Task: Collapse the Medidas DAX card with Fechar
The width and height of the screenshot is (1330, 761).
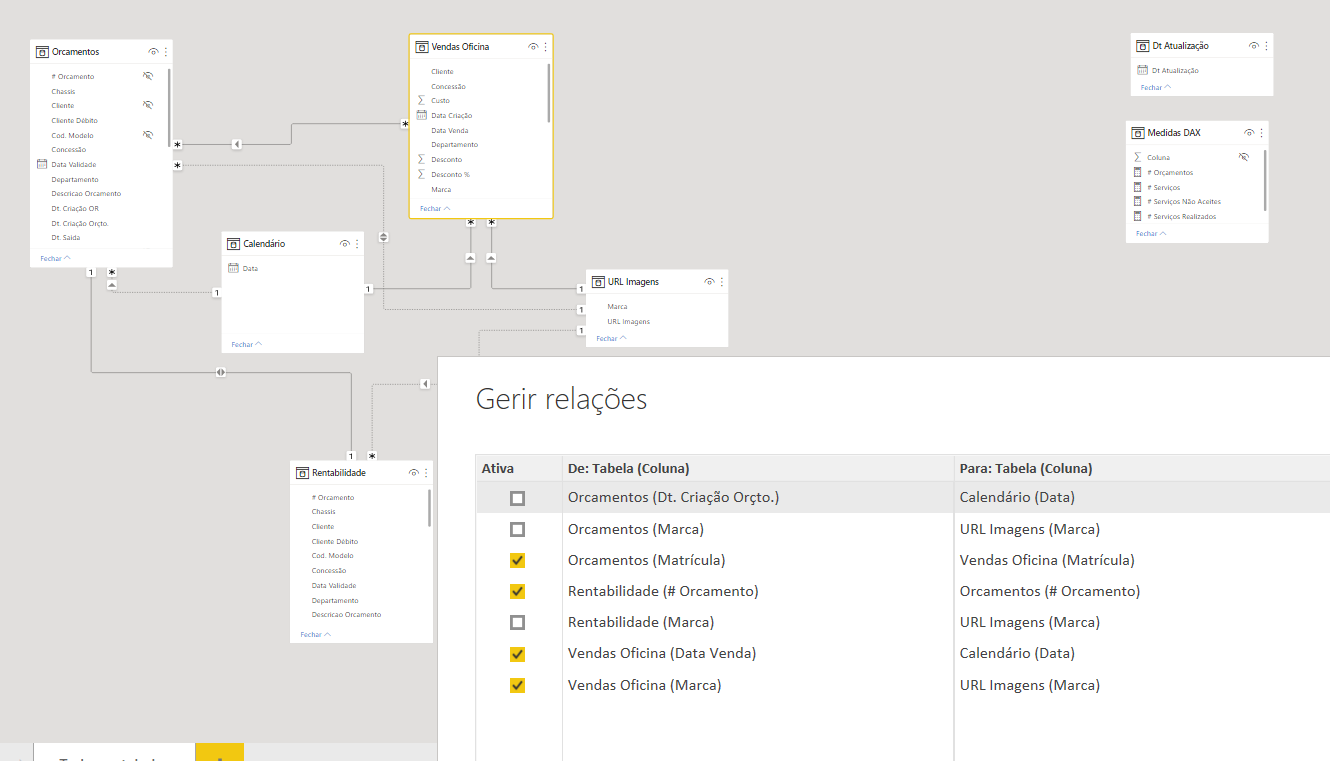Action: click(1152, 233)
